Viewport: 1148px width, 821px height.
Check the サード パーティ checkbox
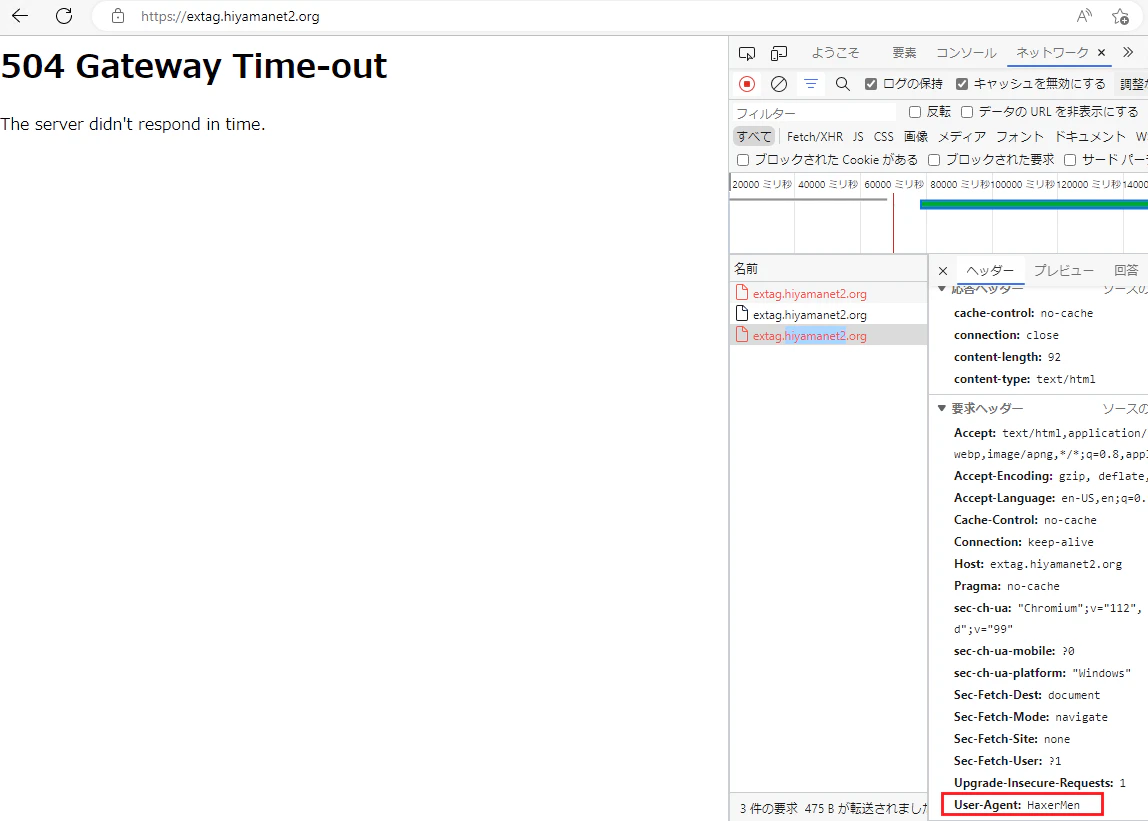tap(1070, 160)
